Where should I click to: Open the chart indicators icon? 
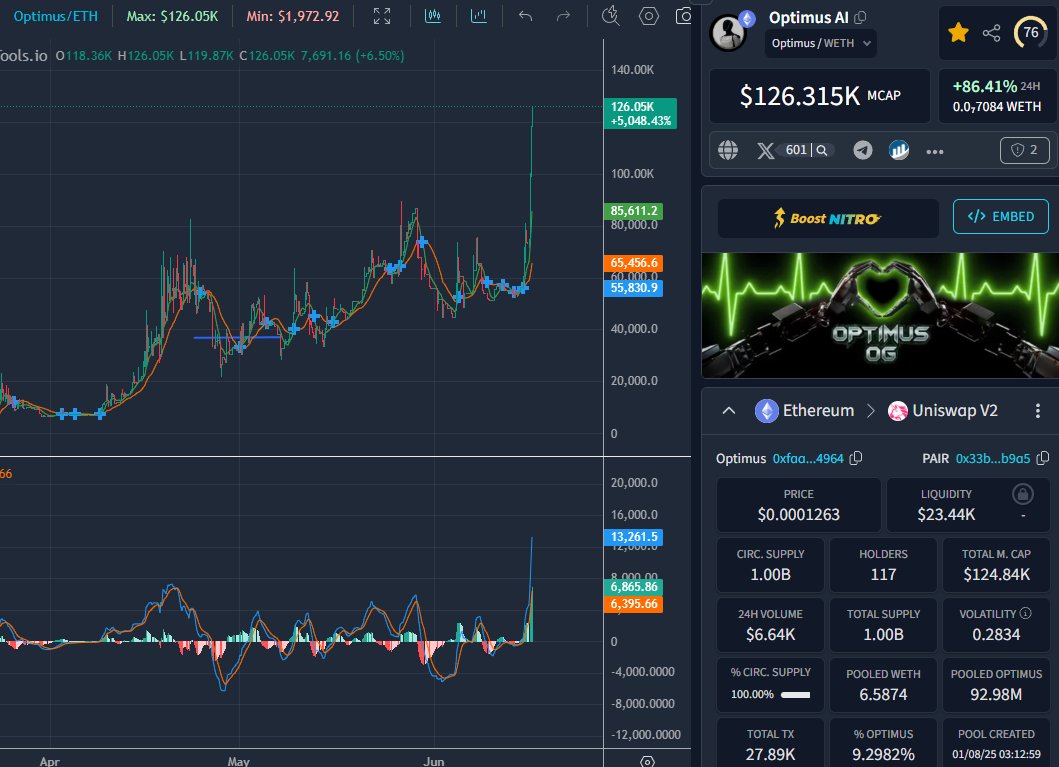click(479, 16)
